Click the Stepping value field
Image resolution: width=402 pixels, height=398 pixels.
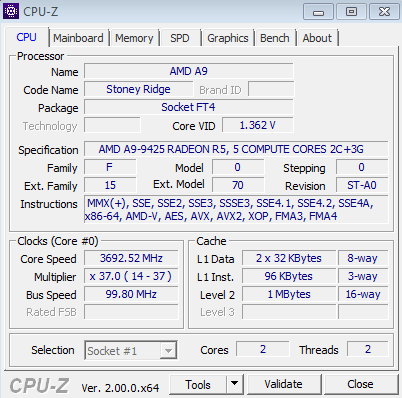pyautogui.click(x=362, y=167)
